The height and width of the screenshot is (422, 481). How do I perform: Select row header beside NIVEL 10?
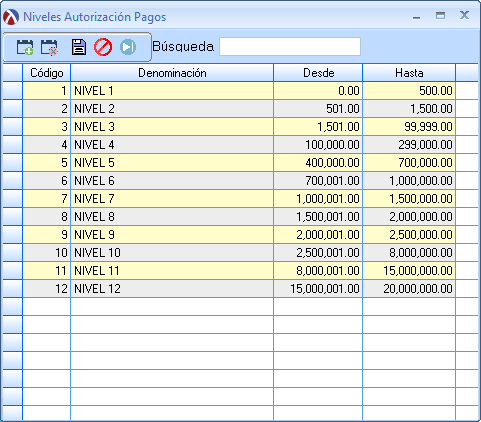click(x=12, y=253)
